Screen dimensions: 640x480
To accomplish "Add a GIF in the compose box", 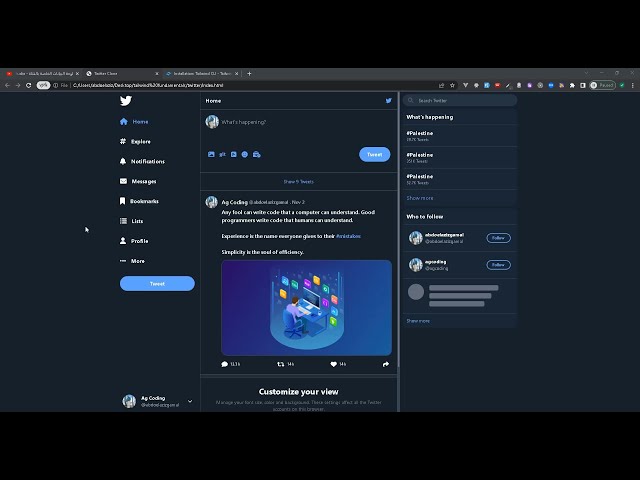I will pyautogui.click(x=222, y=154).
